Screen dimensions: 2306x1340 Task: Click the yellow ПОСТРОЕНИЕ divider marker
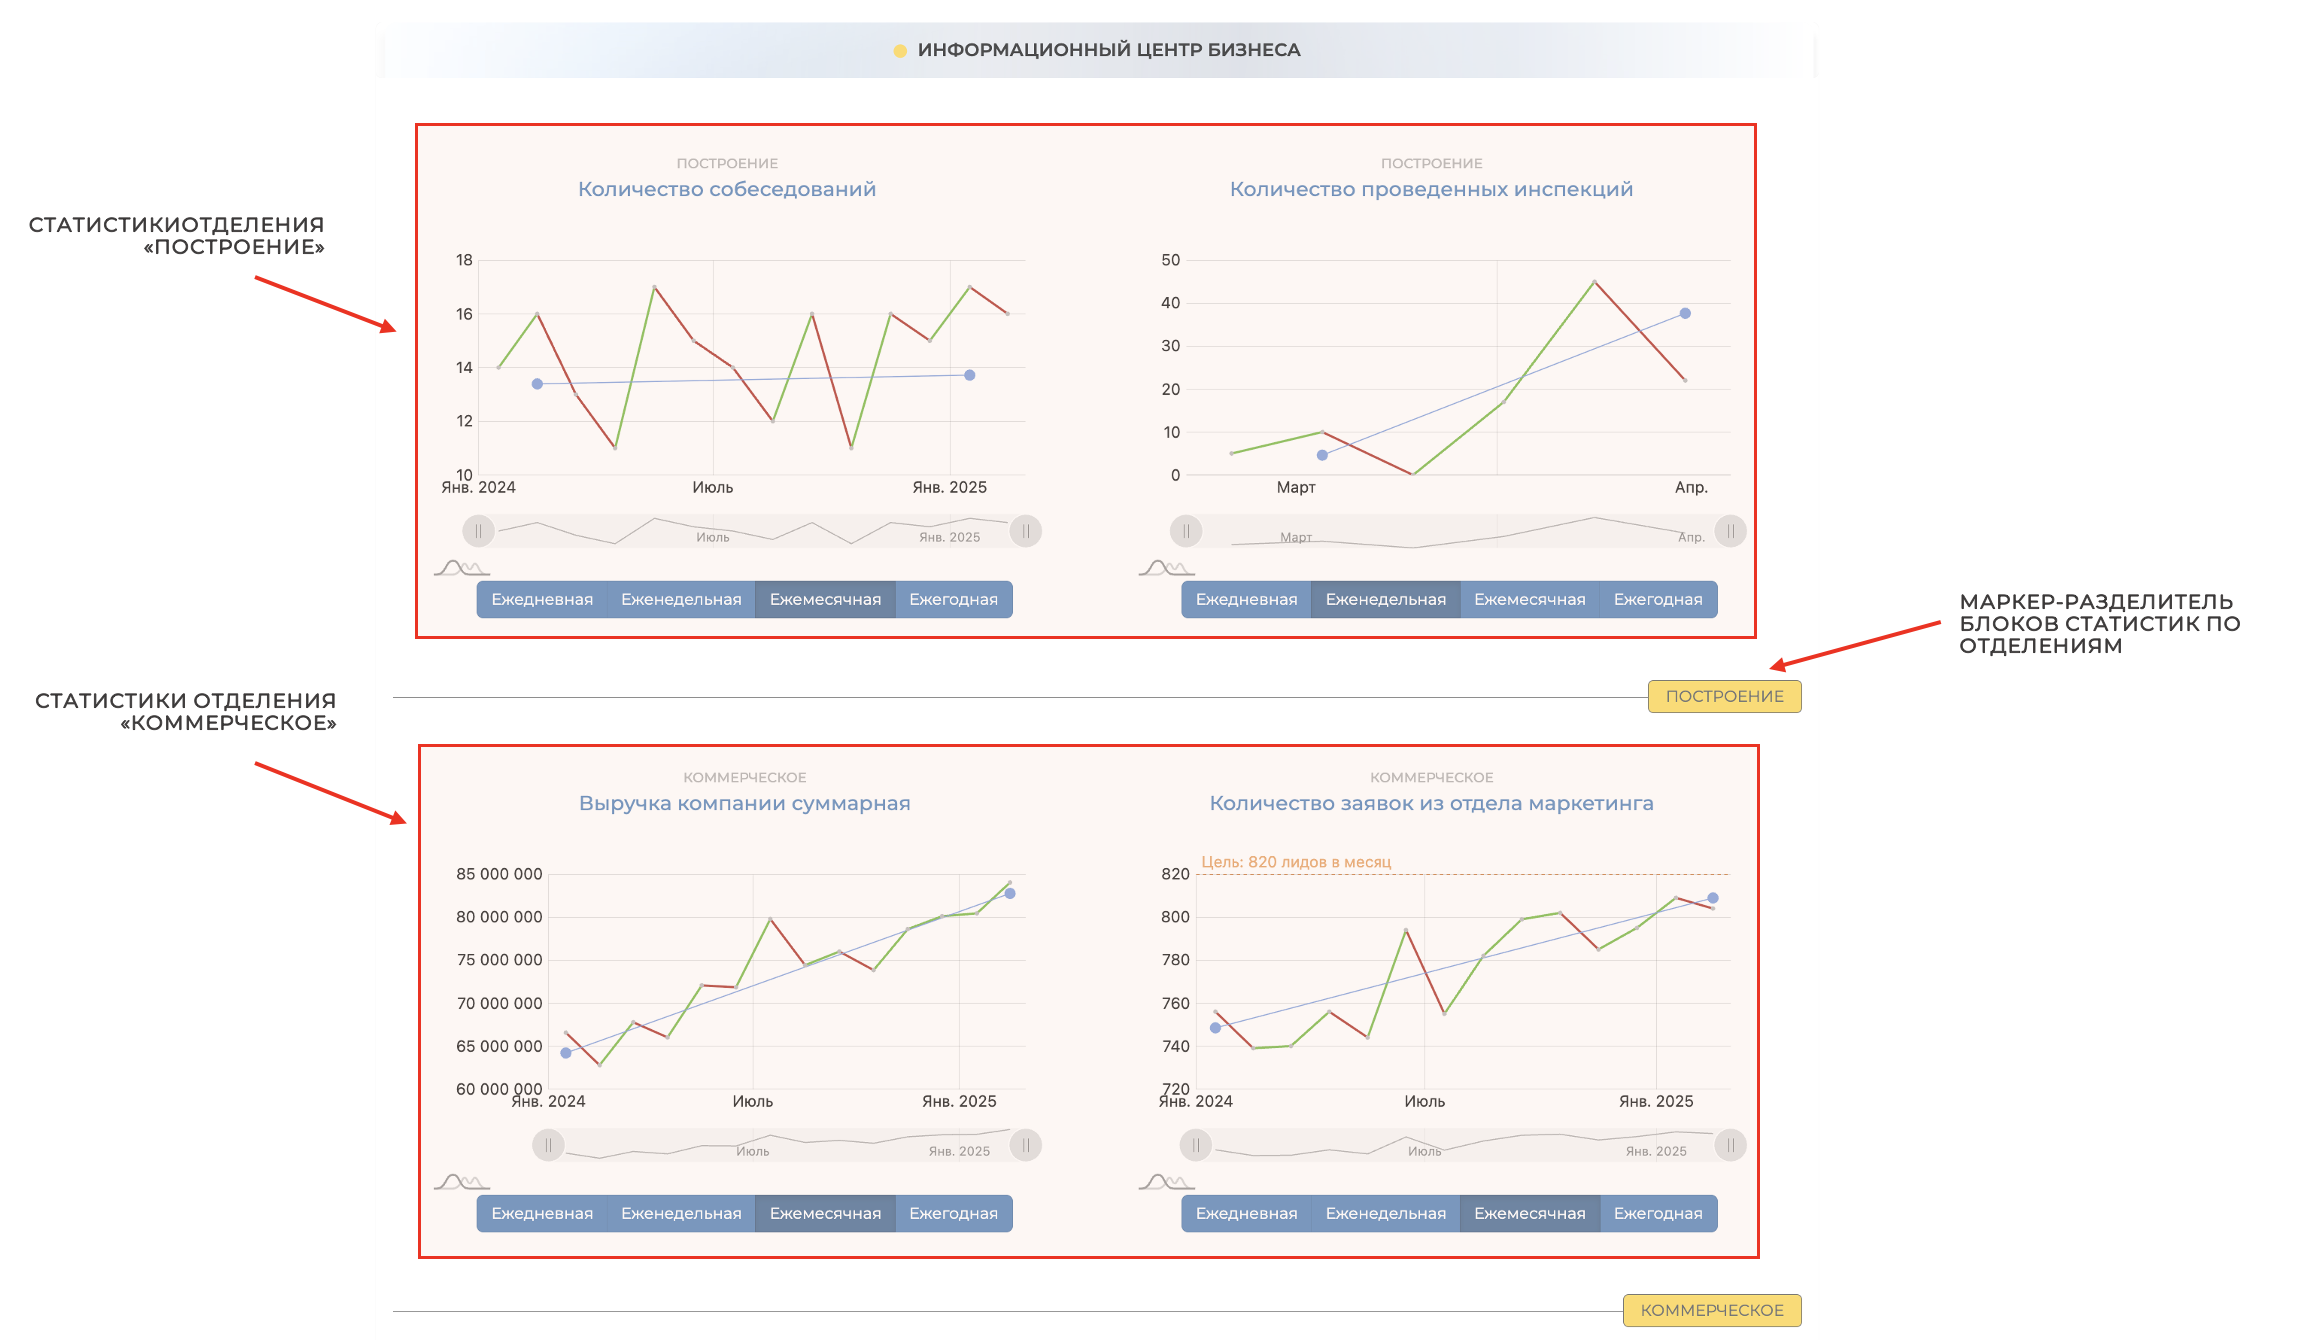[x=1724, y=697]
